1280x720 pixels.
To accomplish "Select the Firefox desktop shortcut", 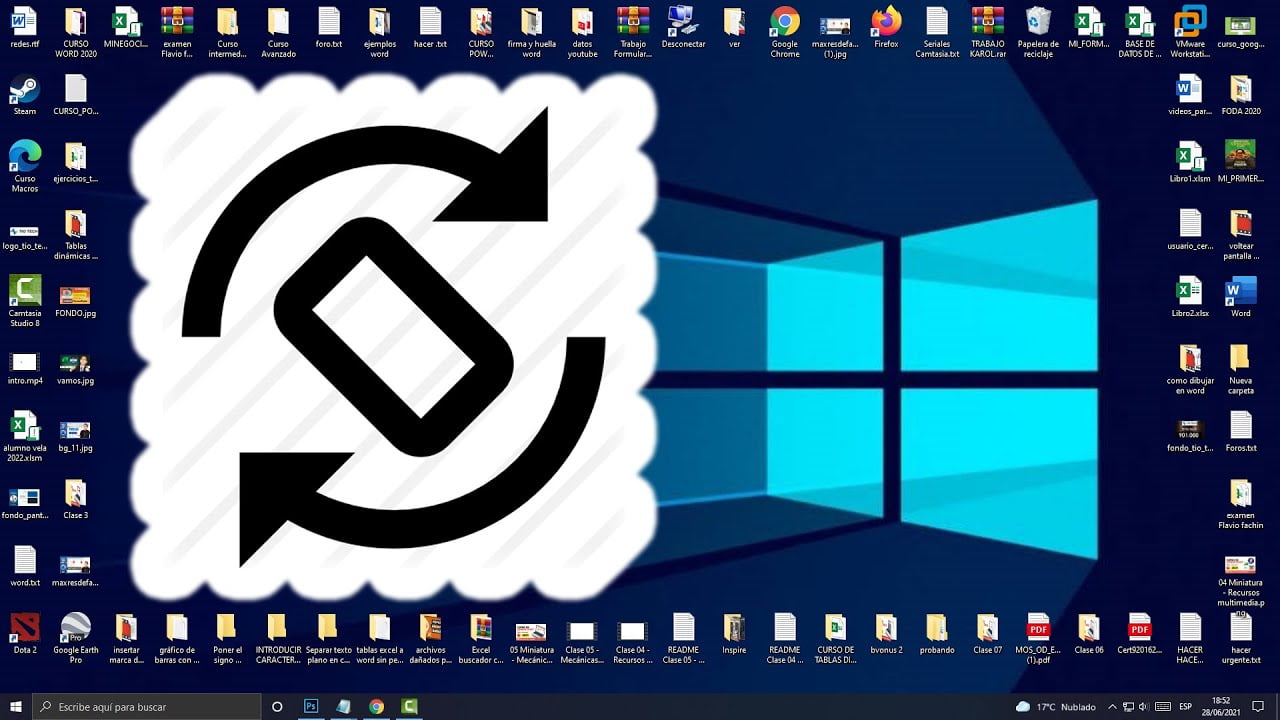I will click(886, 27).
